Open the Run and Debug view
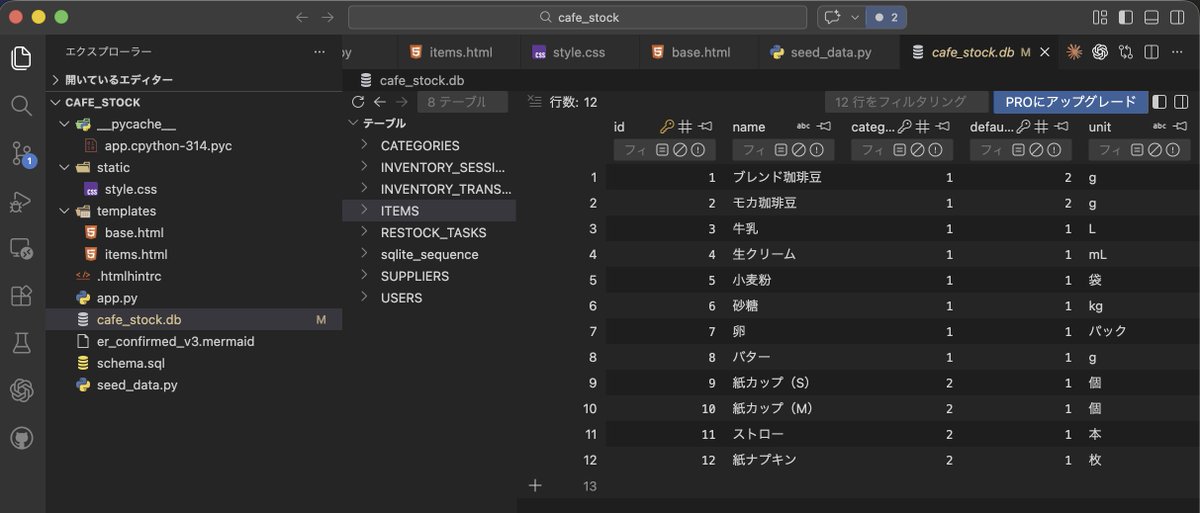This screenshot has width=1200, height=513. coord(21,202)
